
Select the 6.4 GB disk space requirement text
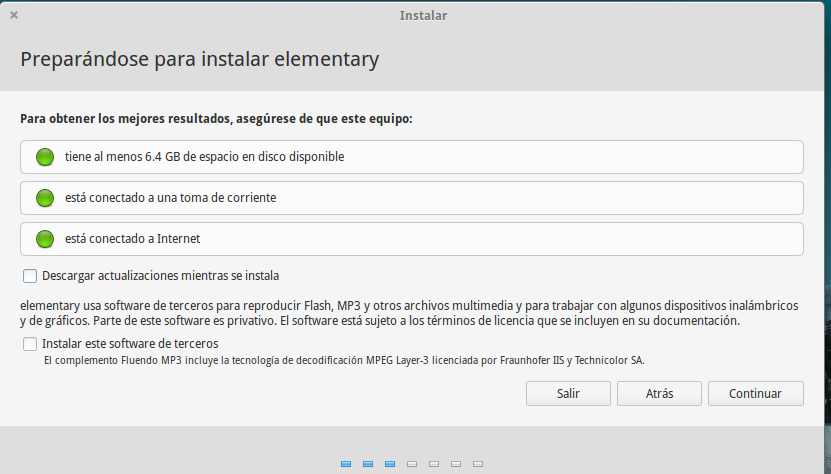pyautogui.click(x=205, y=157)
